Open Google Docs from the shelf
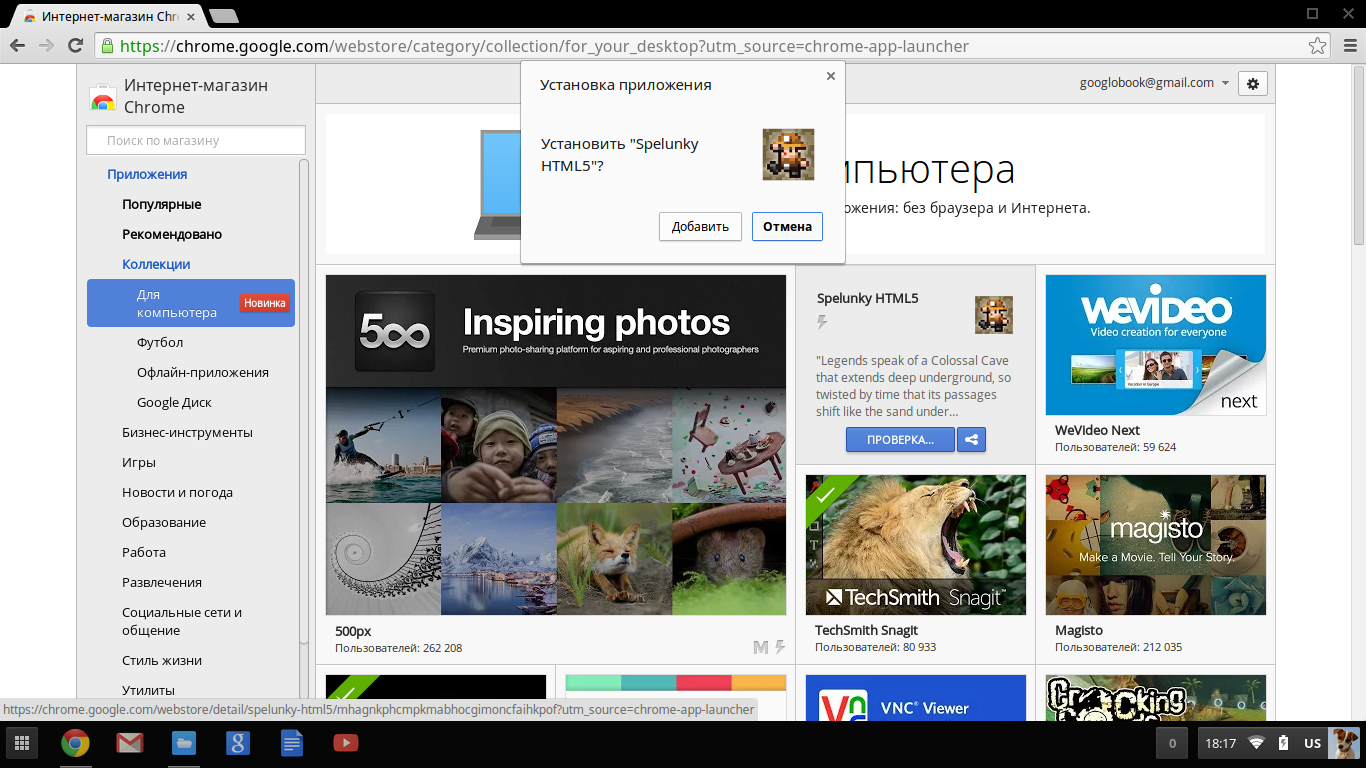 coord(291,743)
